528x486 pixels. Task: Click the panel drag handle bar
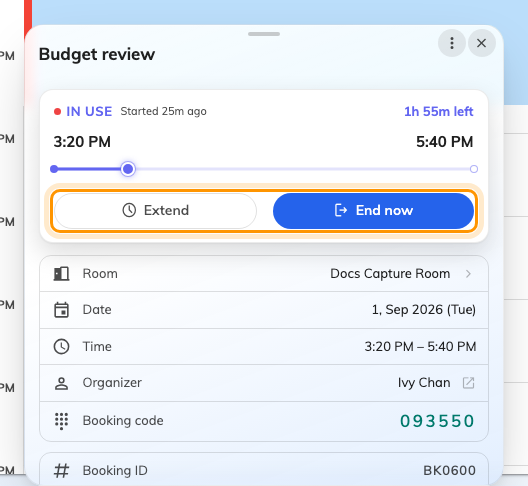pyautogui.click(x=264, y=34)
